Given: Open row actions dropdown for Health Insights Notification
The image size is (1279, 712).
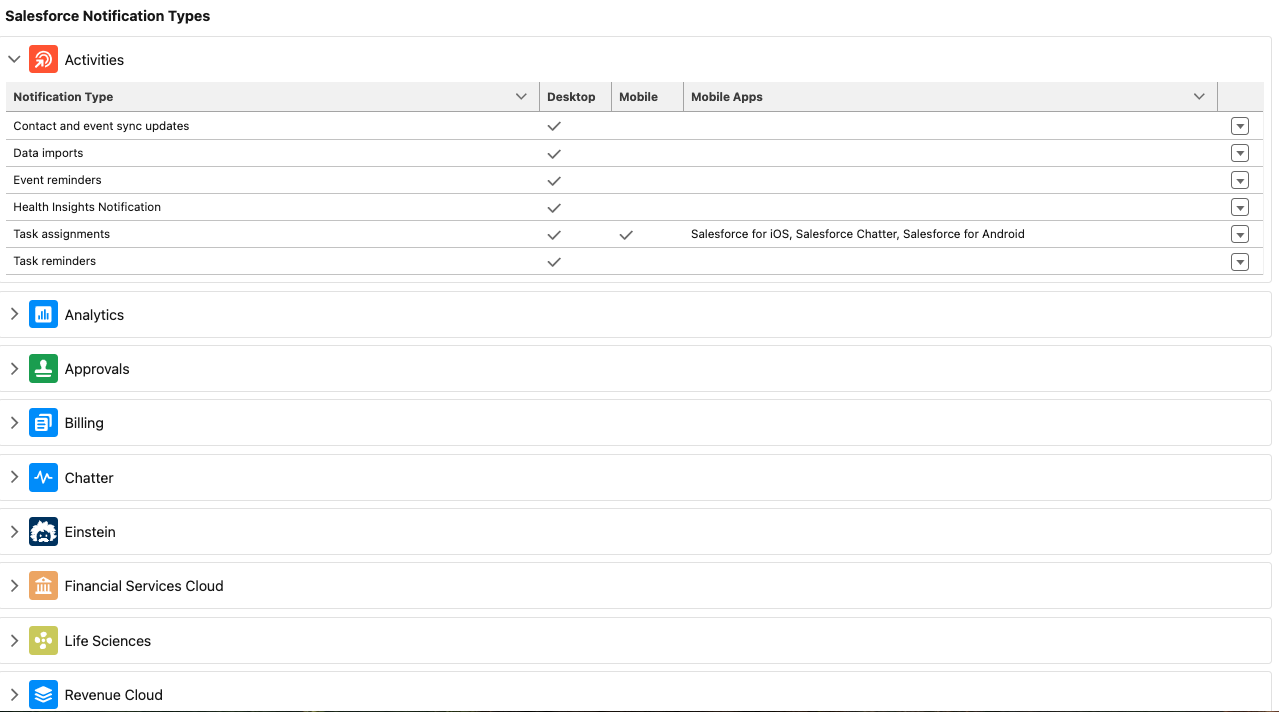Looking at the screenshot, I should coord(1240,208).
